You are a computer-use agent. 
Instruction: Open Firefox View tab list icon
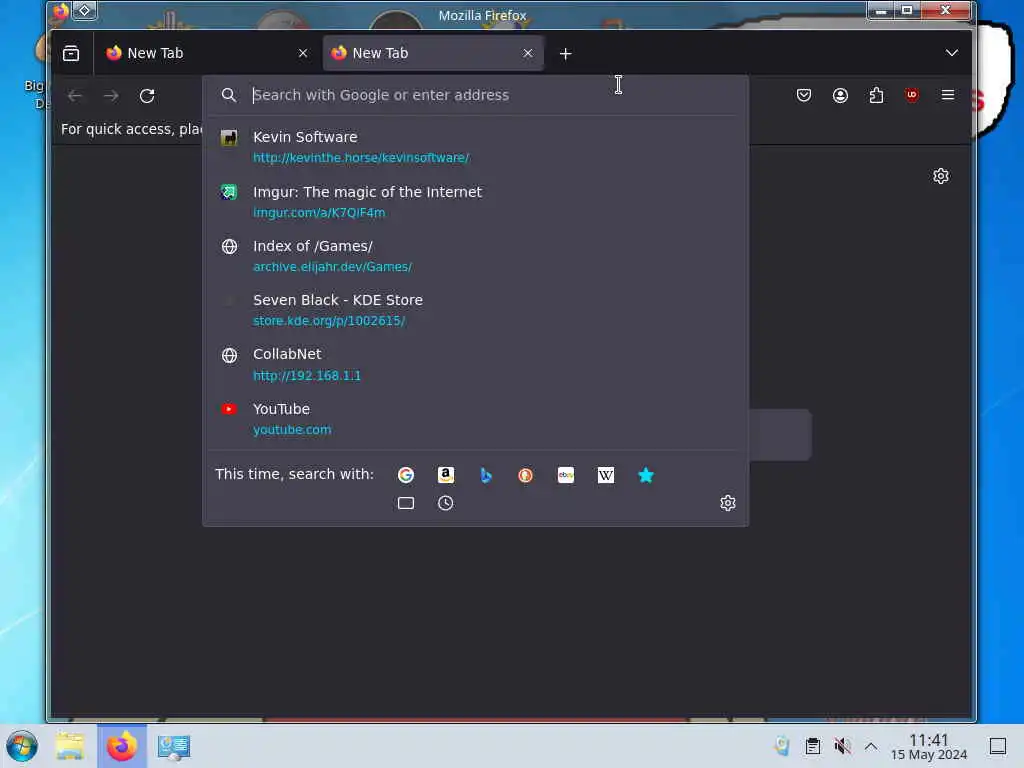(x=71, y=54)
